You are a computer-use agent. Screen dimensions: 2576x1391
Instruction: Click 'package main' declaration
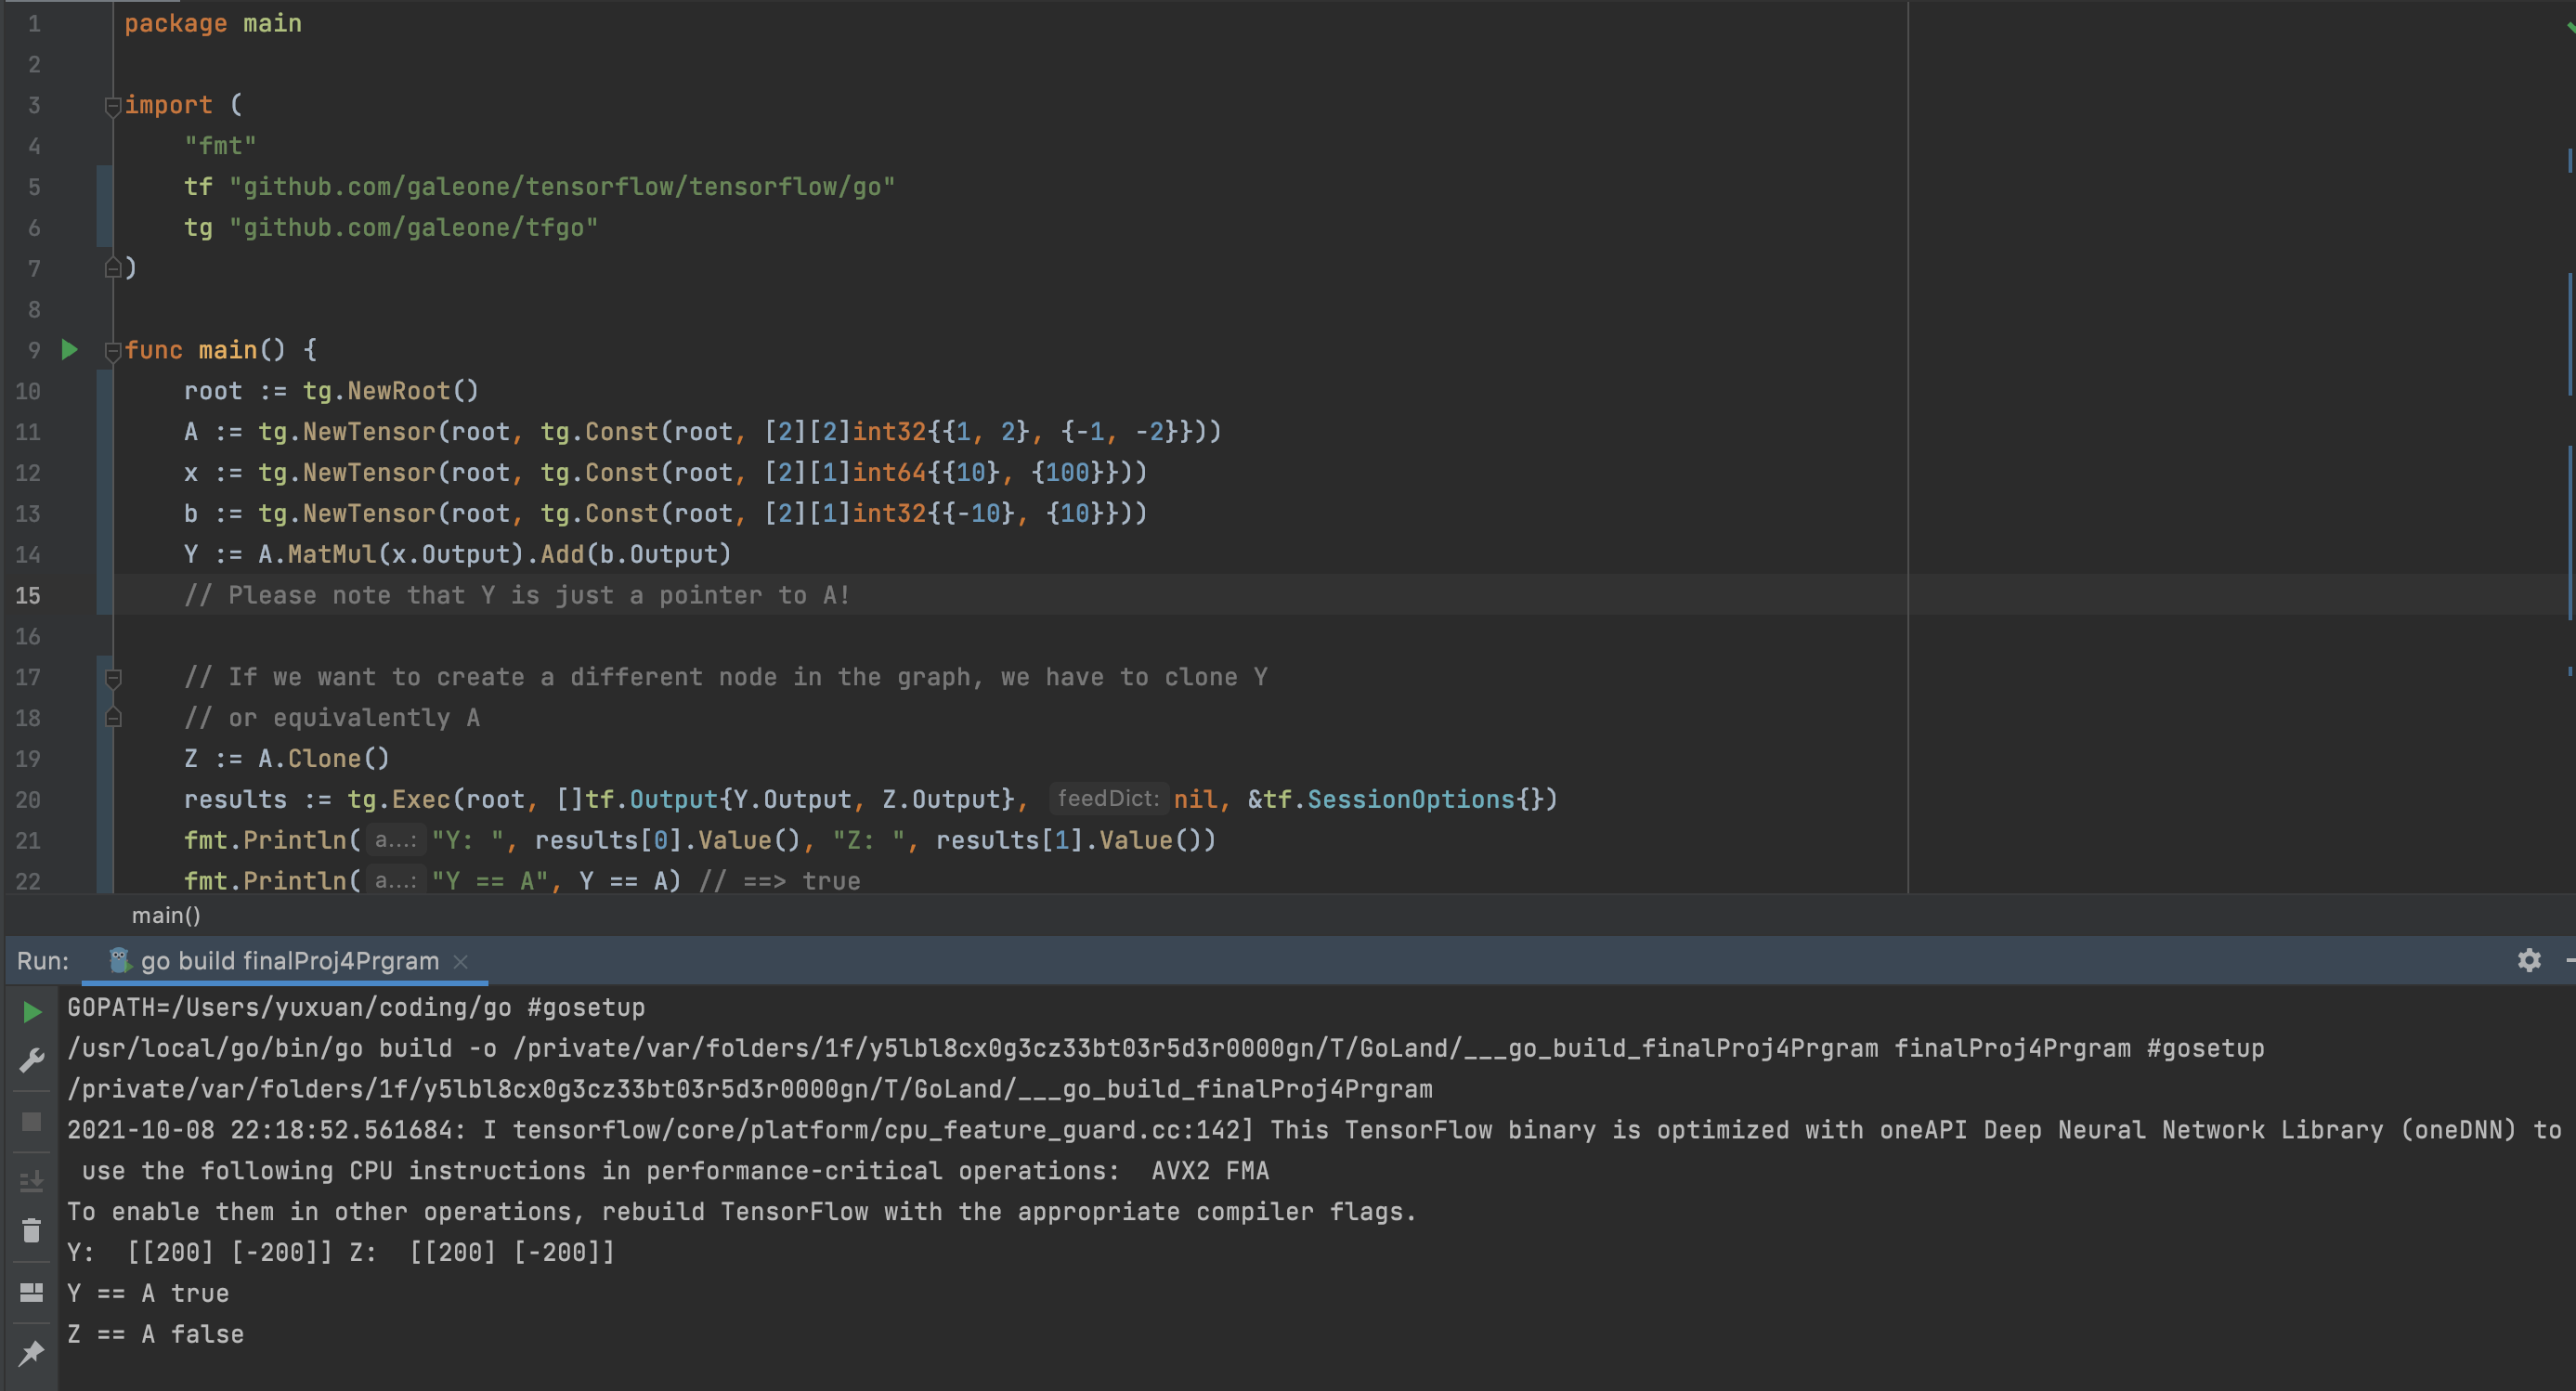212,23
